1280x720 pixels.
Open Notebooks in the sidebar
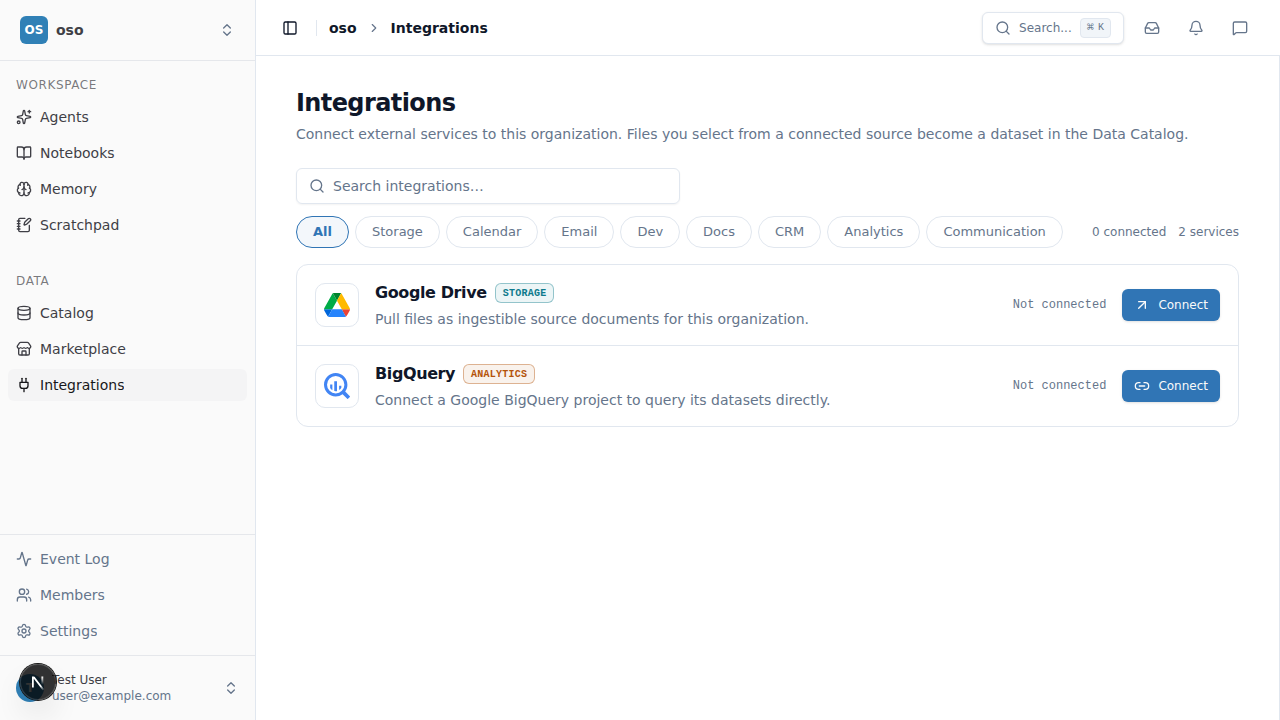127,153
